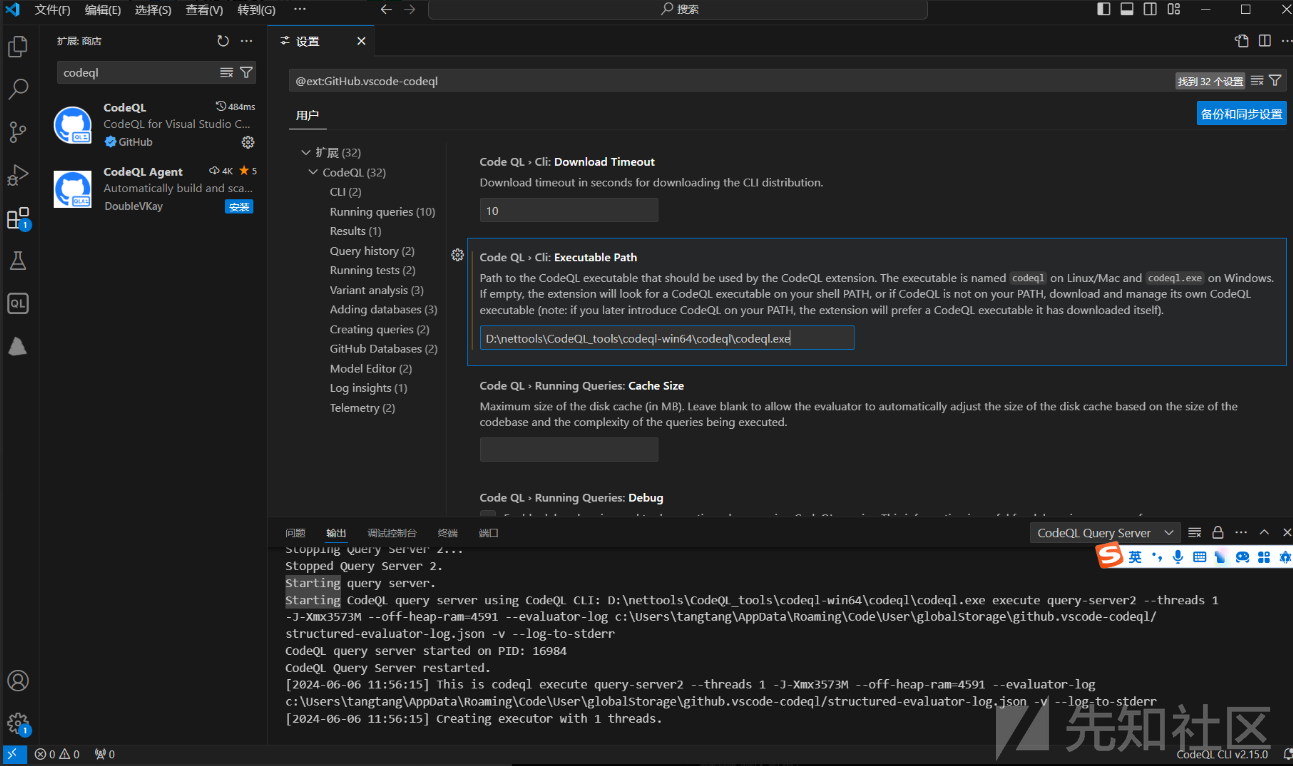Filter the extensions search
1293x766 pixels.
246,72
